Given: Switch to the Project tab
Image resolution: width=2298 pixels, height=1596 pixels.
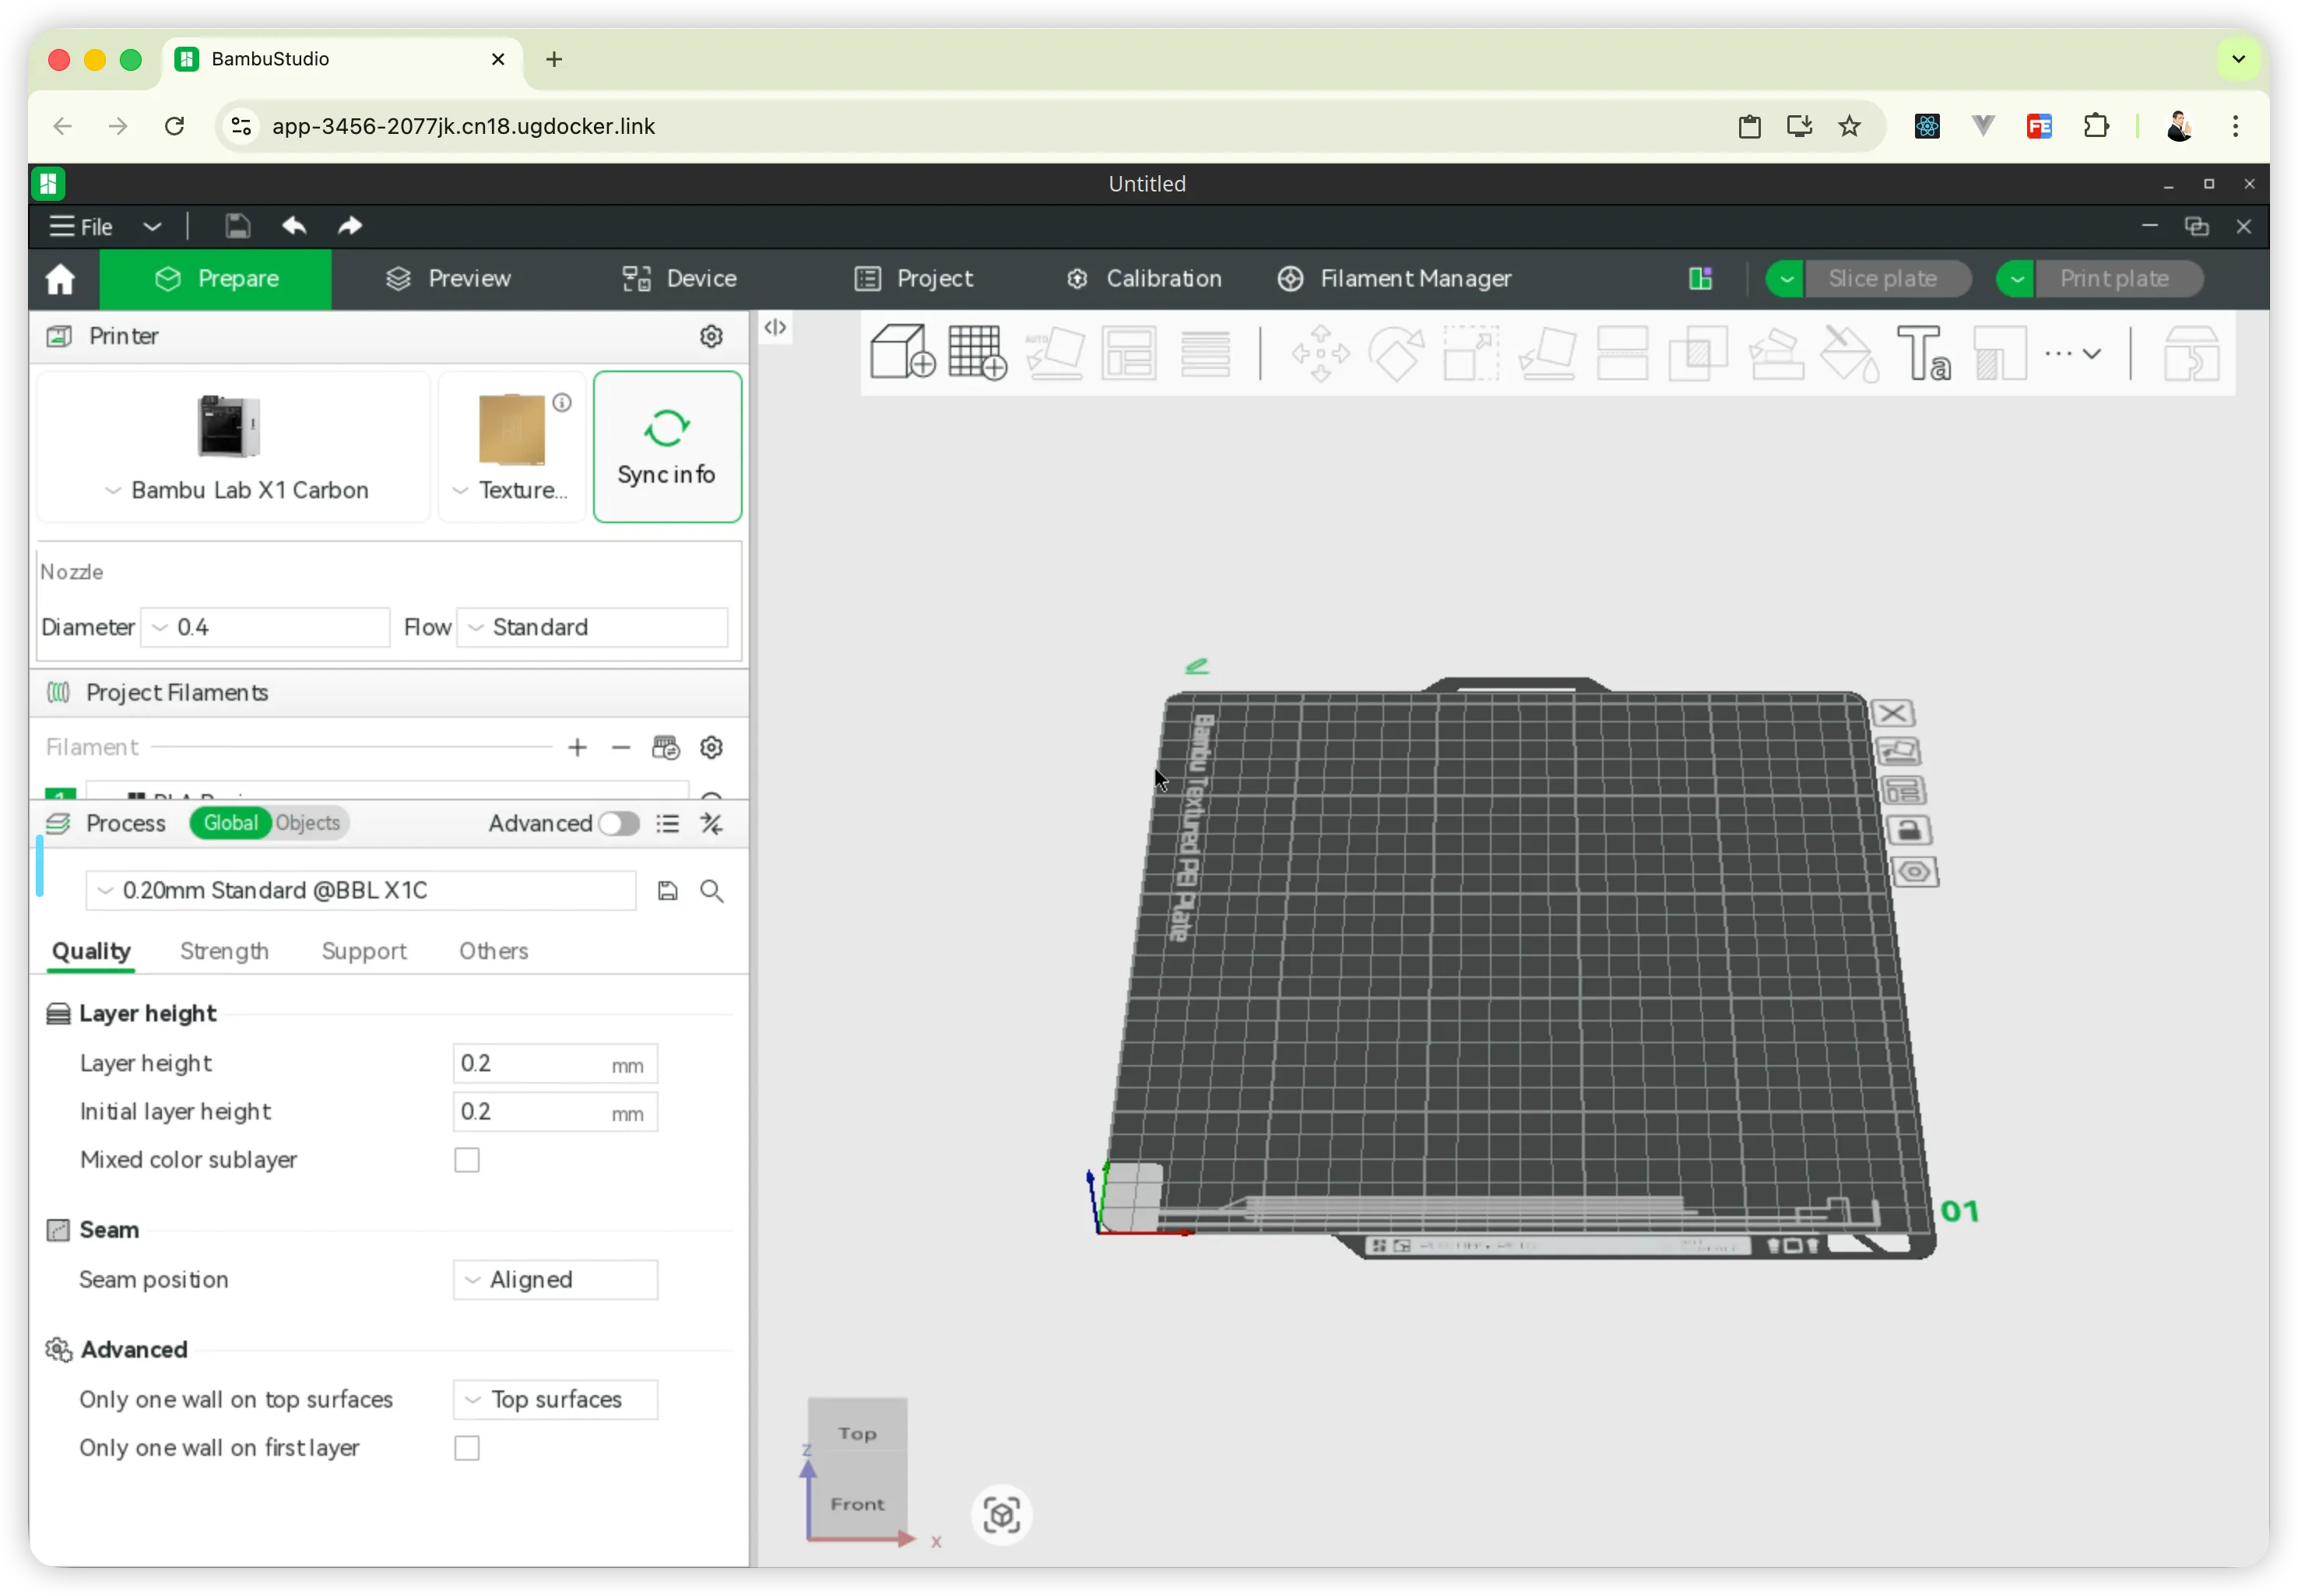Looking at the screenshot, I should click(x=914, y=279).
